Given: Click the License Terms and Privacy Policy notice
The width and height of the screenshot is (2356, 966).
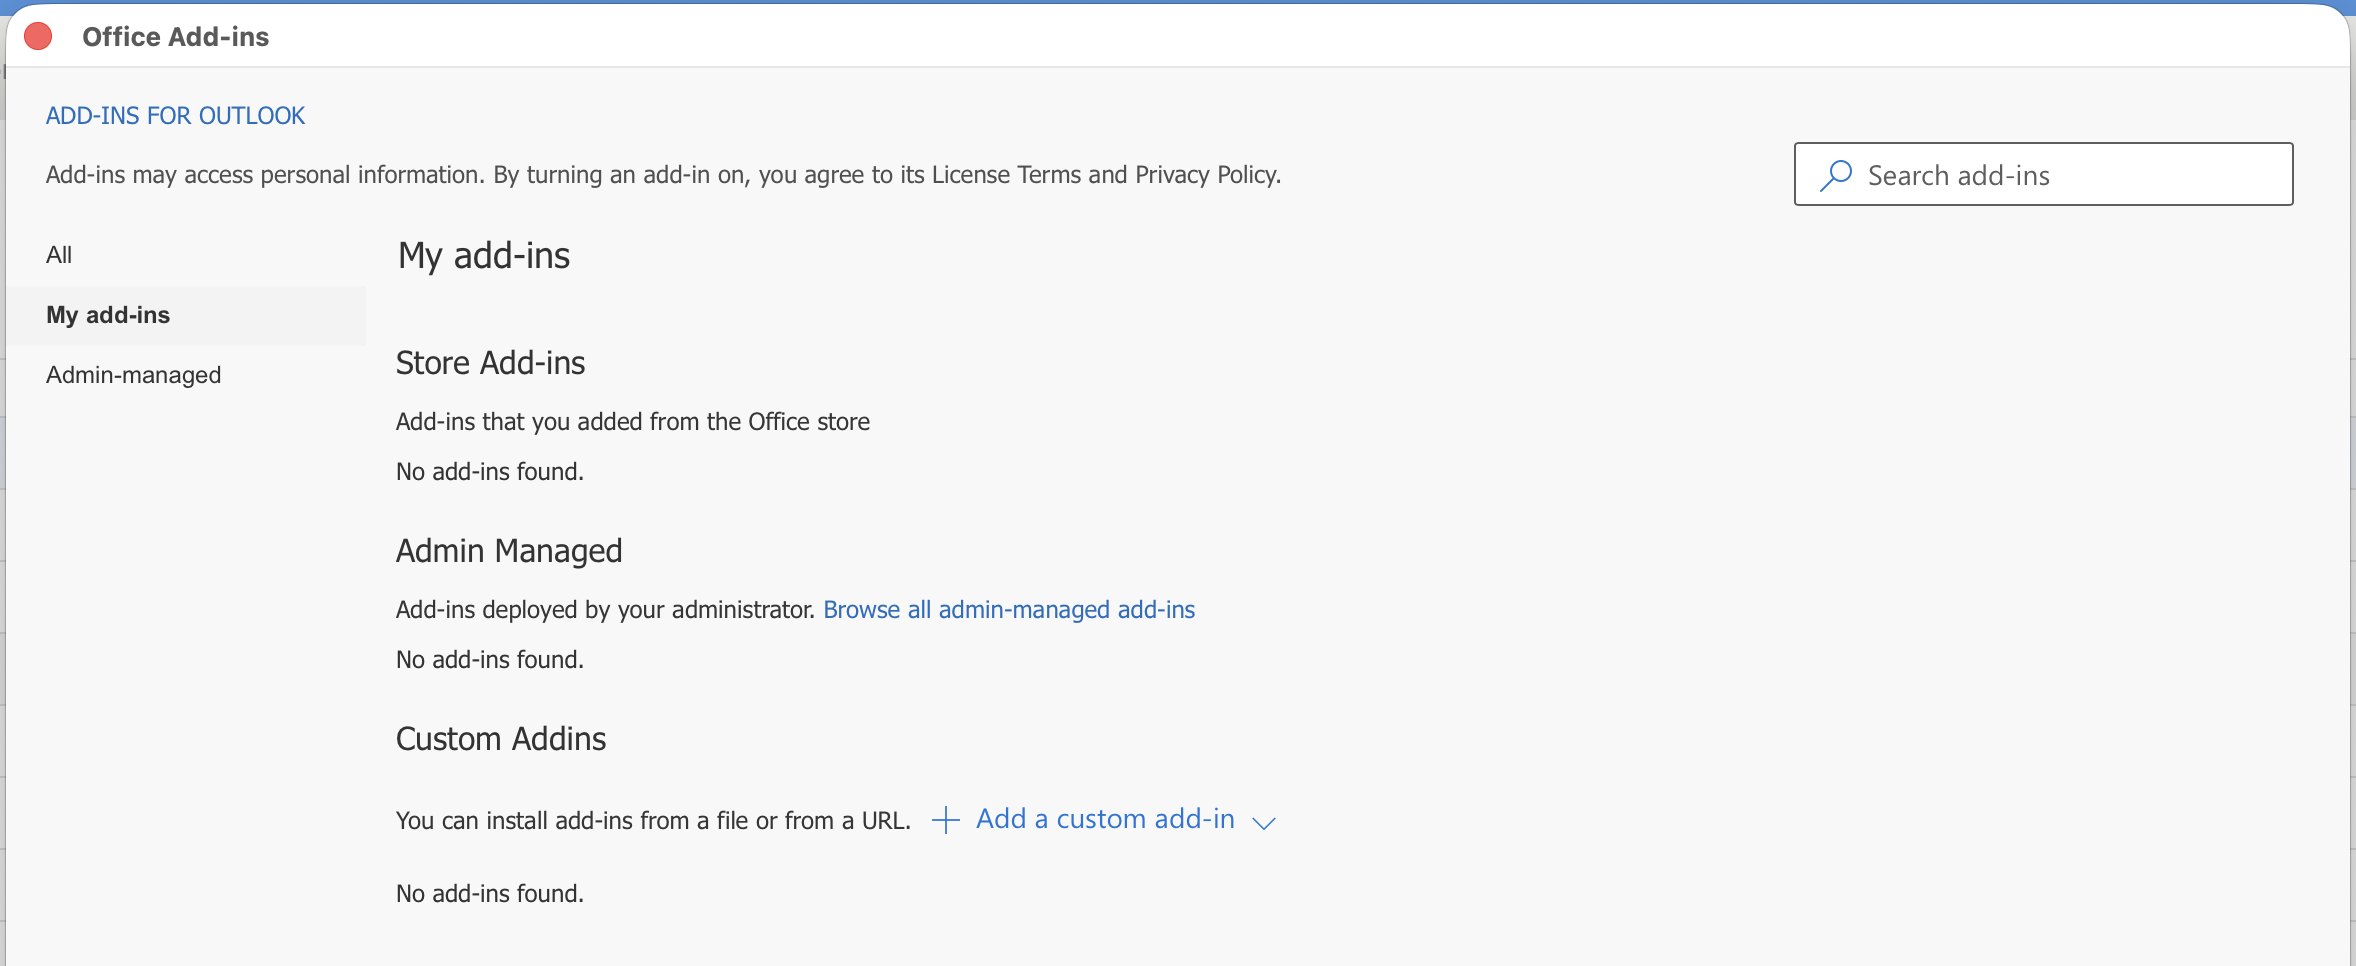Looking at the screenshot, I should click(663, 175).
